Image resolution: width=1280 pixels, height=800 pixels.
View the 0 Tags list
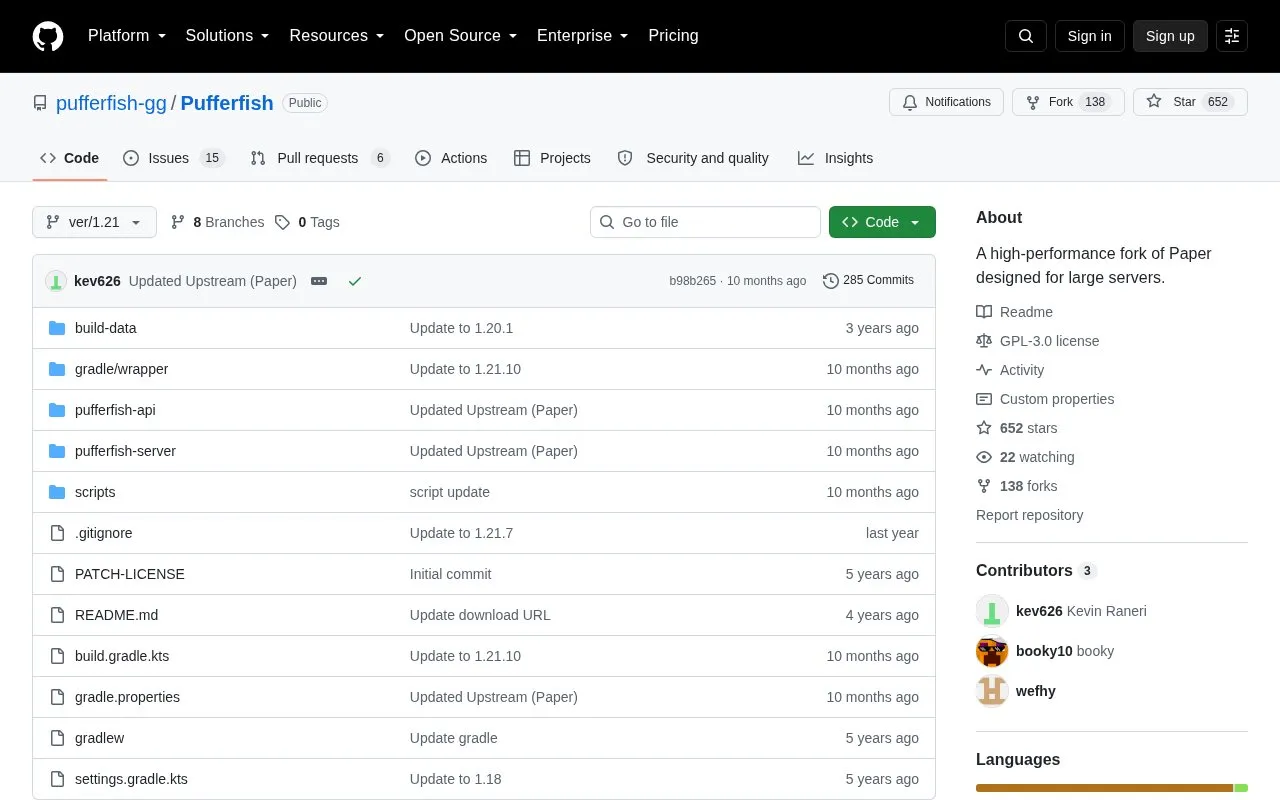(307, 222)
